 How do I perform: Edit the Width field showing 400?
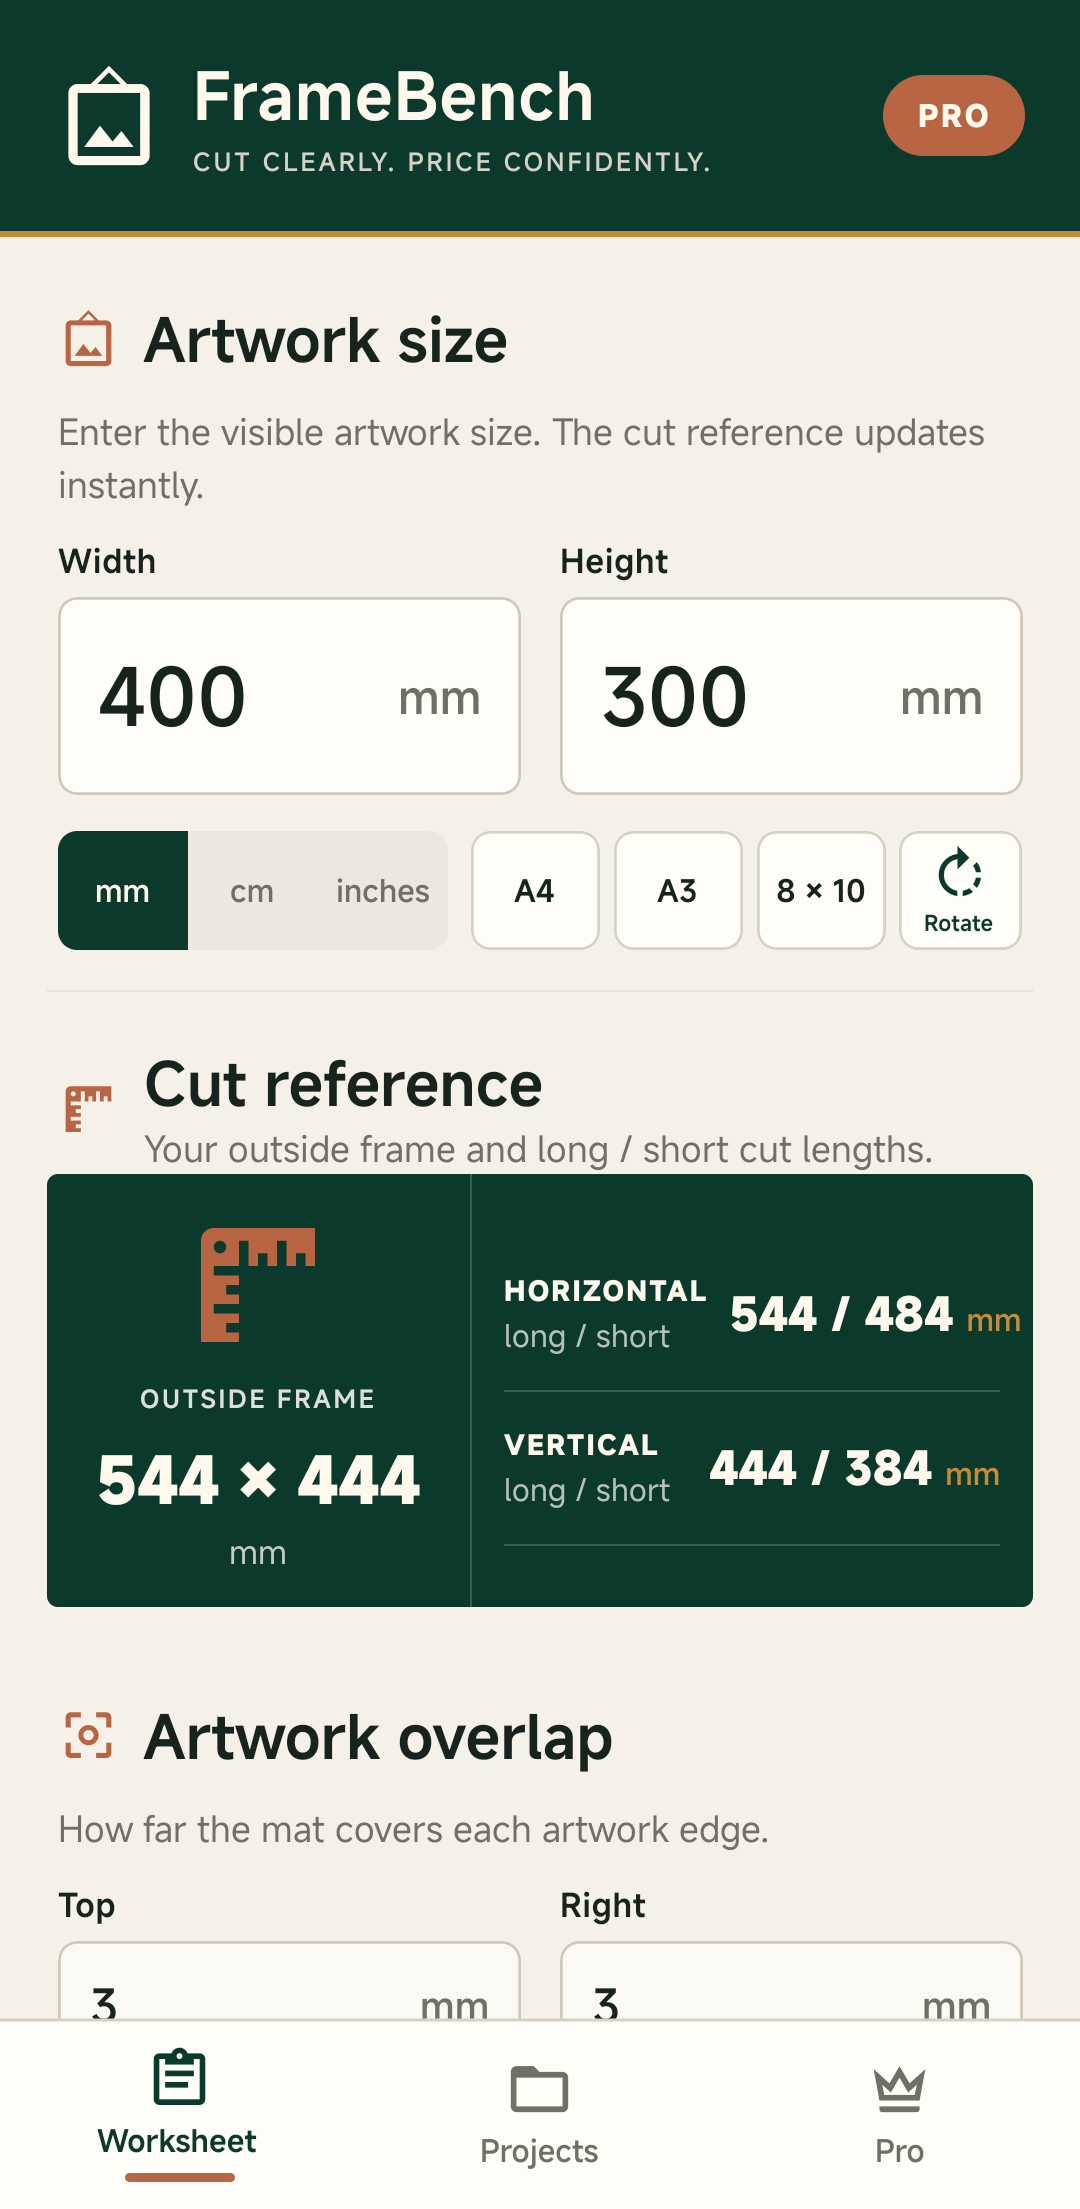(x=289, y=696)
